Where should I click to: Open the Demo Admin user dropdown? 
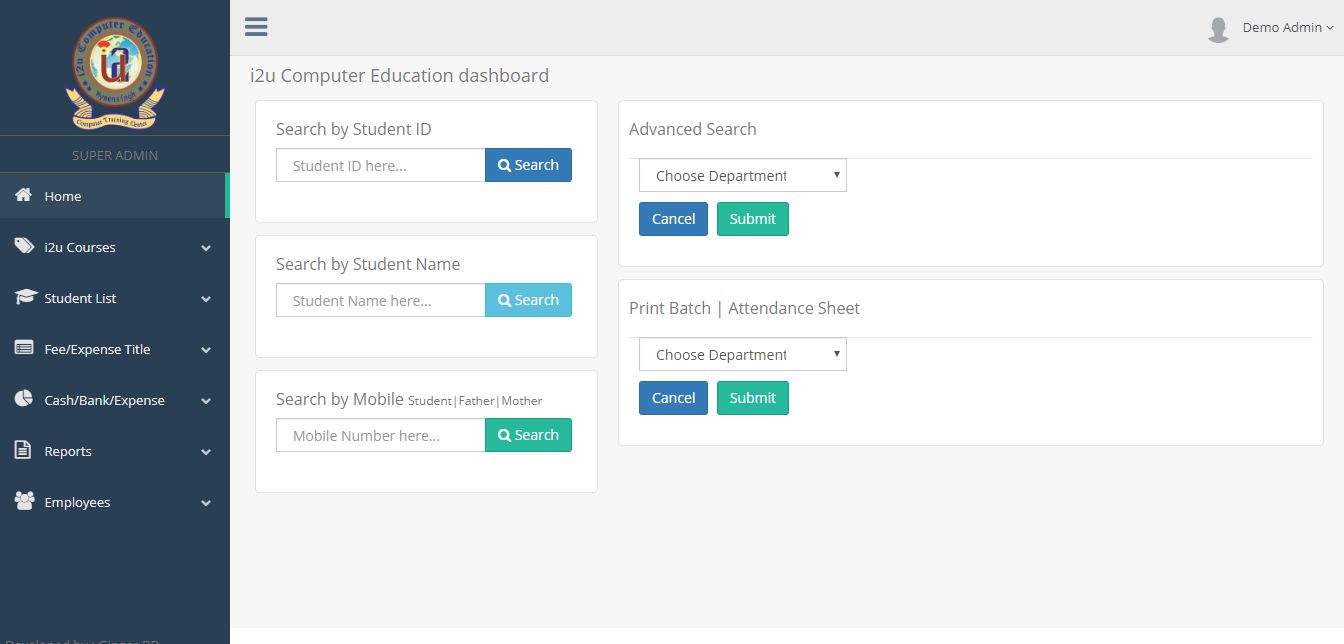coord(1288,28)
